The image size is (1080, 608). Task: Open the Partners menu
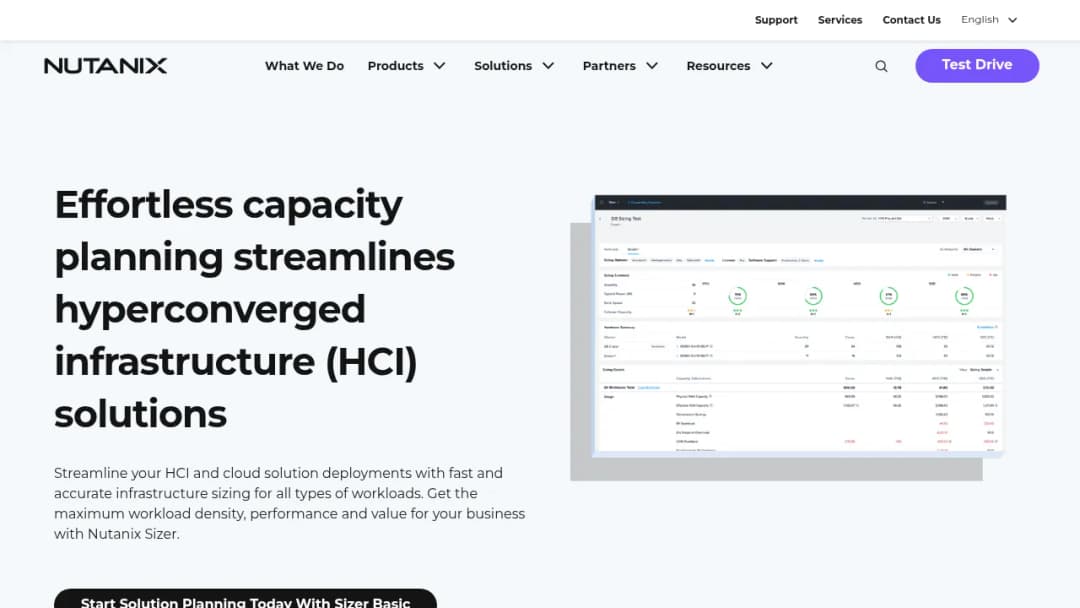[609, 65]
